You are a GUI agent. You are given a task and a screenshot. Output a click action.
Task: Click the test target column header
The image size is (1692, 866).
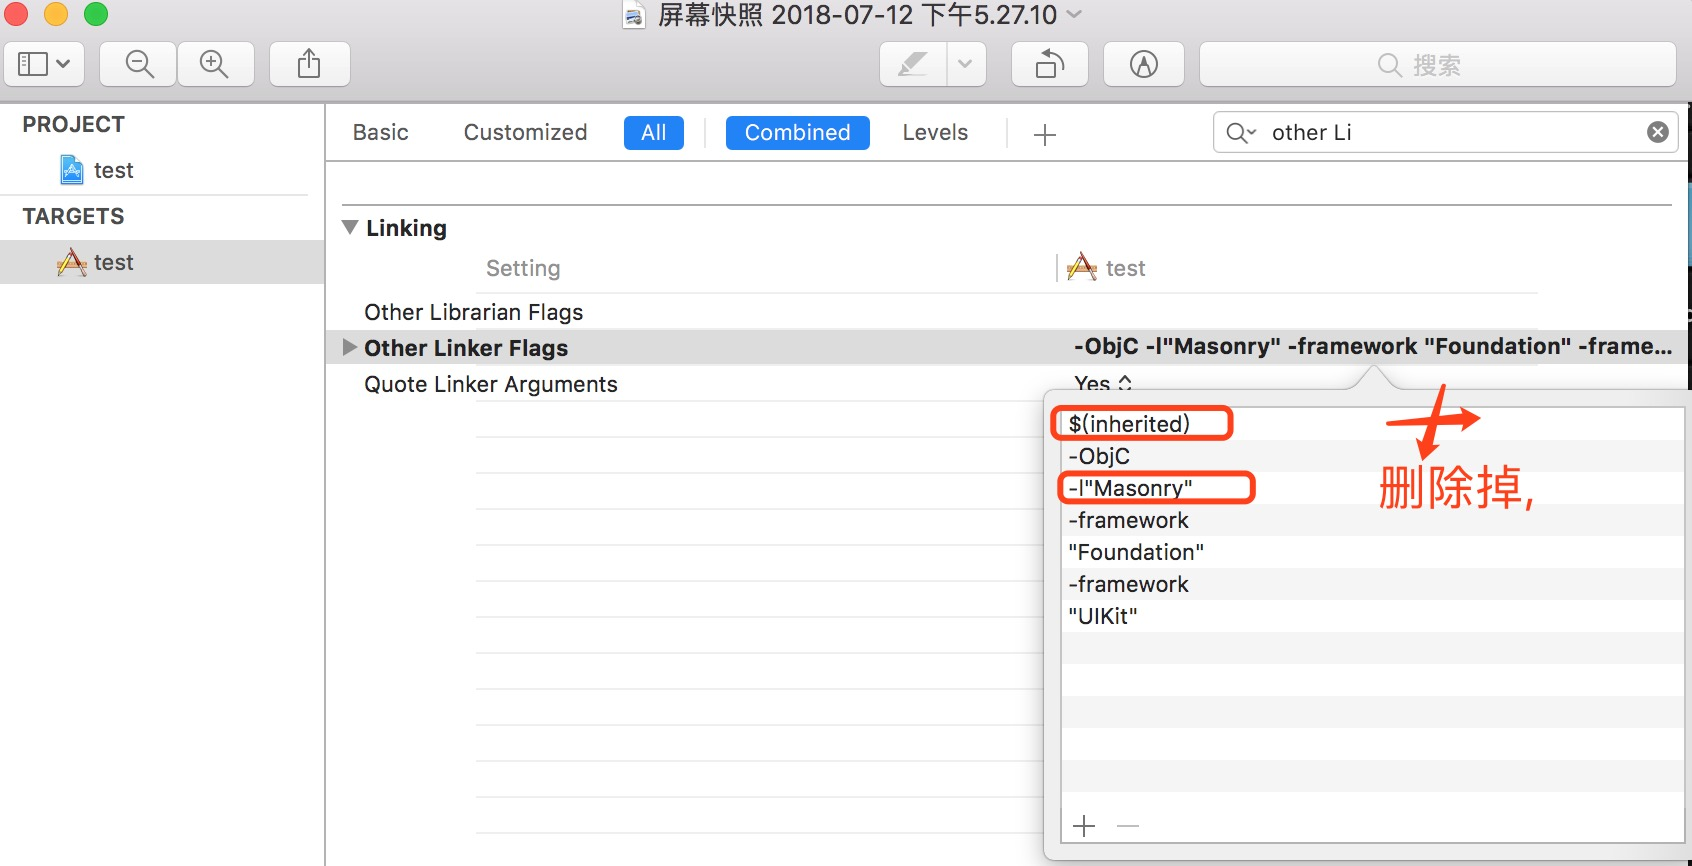coord(1106,268)
